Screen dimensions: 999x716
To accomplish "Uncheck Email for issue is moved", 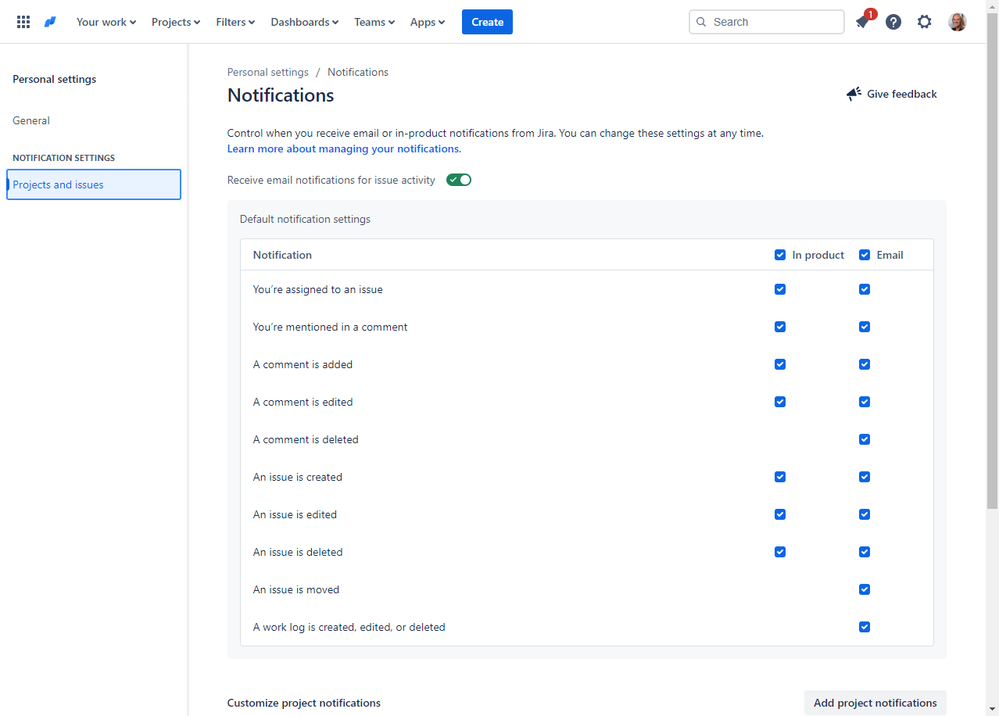I will click(864, 589).
